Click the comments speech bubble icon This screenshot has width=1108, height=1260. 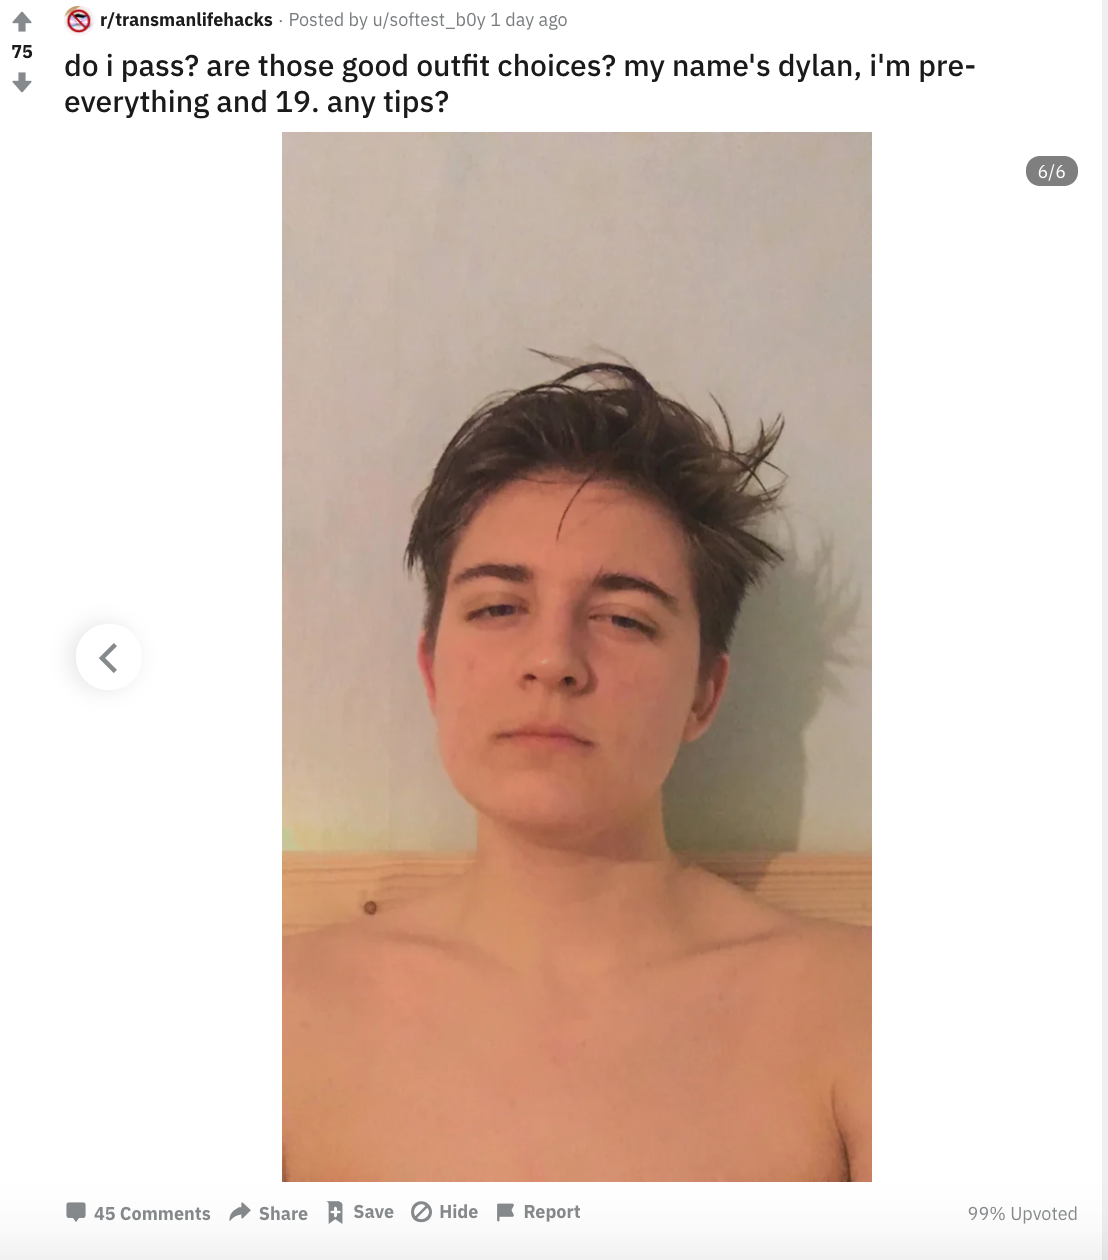[x=76, y=1212]
